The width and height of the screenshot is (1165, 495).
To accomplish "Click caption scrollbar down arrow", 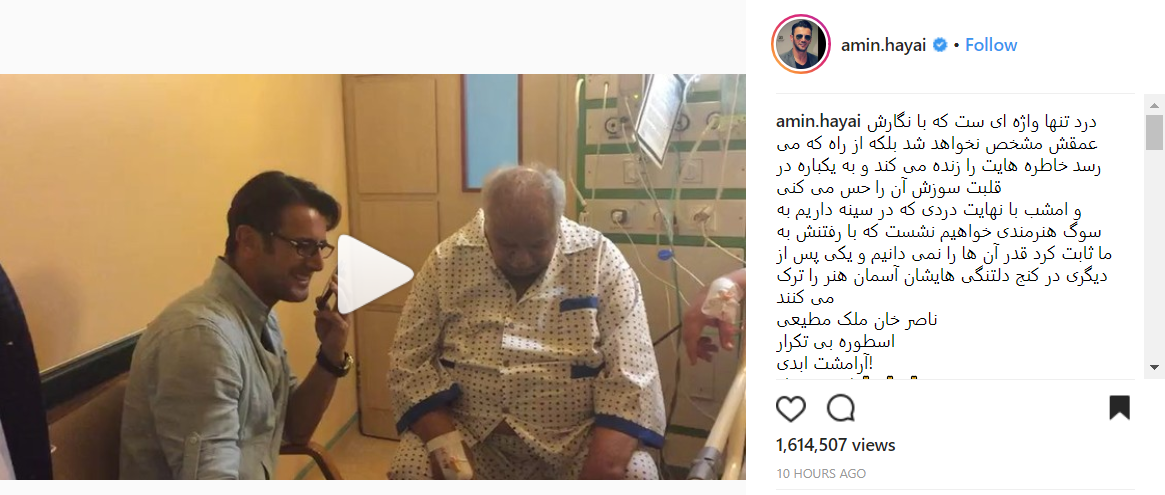I will click(x=1154, y=366).
